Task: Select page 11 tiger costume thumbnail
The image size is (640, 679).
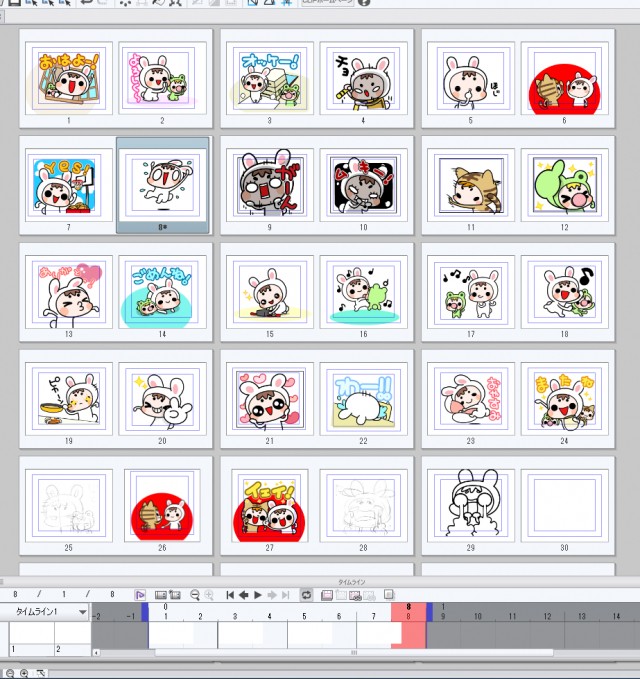Action: [x=471, y=185]
